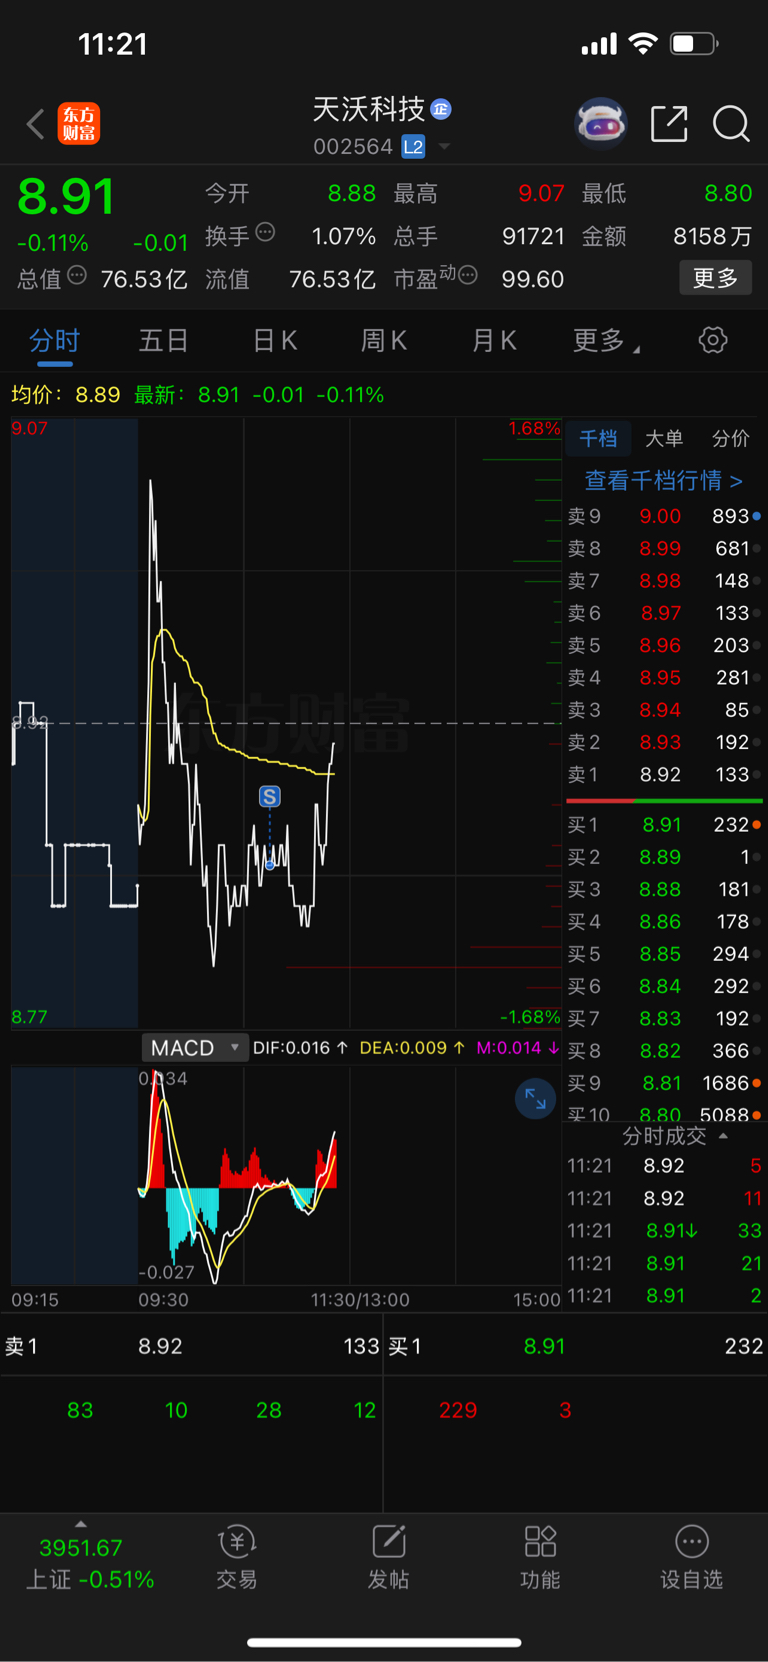This screenshot has height=1662, width=768.
Task: Tap the back arrow icon
Action: point(36,124)
